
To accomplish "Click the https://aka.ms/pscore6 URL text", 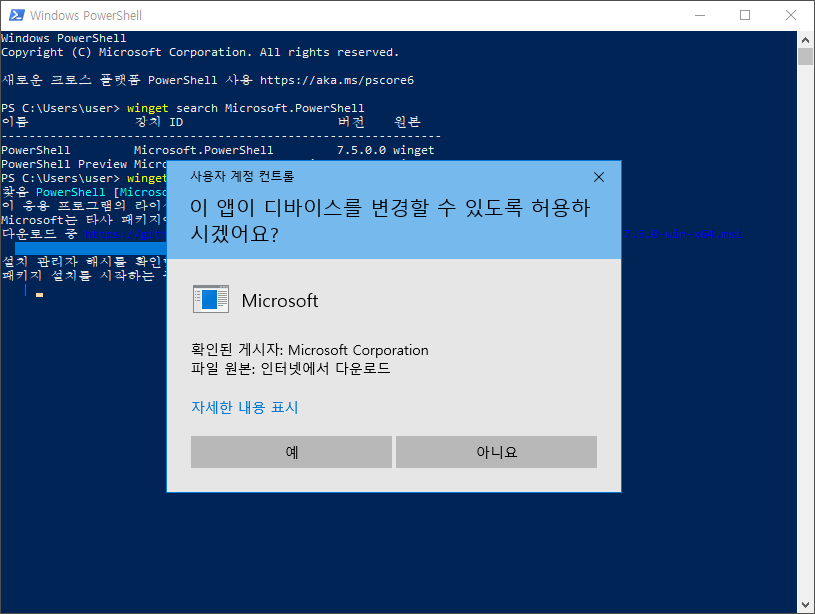I will 337,80.
